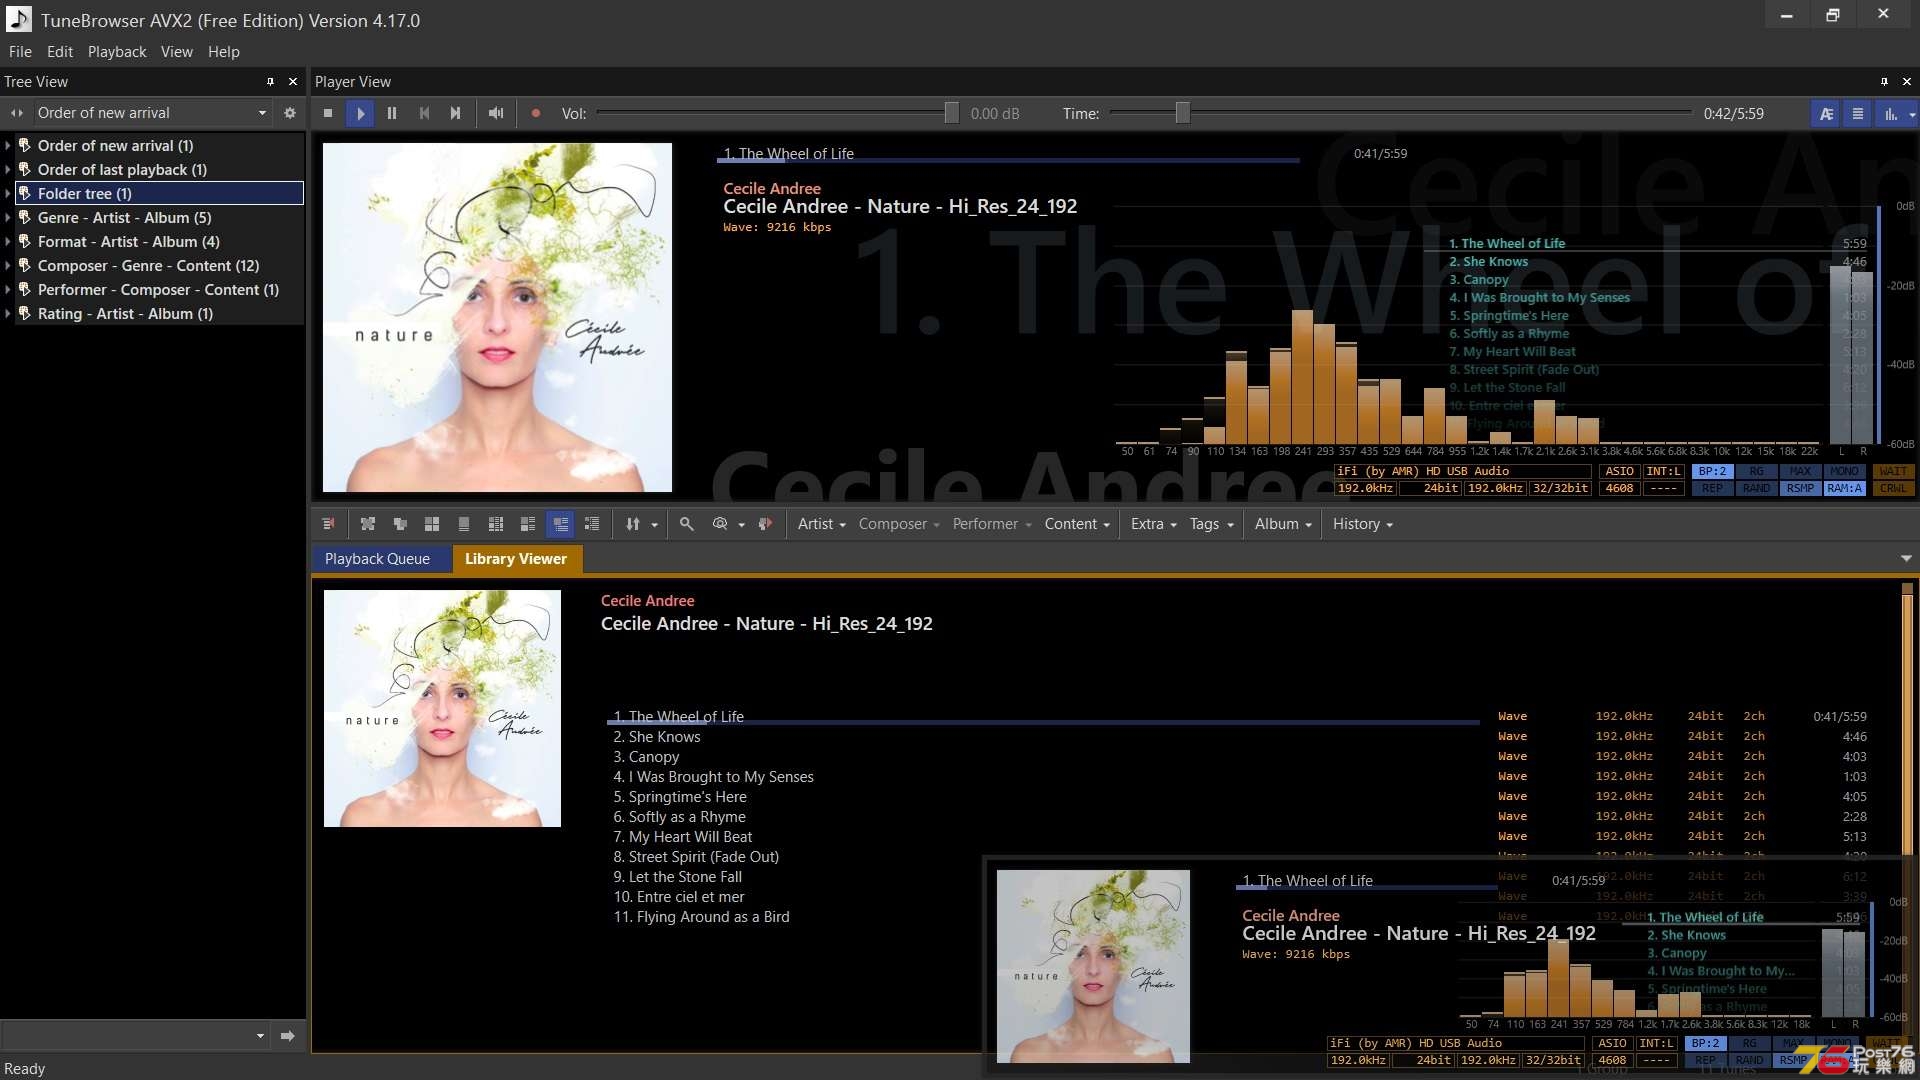Screen dimensions: 1920x1080
Task: Click the magnifier search icon
Action: 687,524
